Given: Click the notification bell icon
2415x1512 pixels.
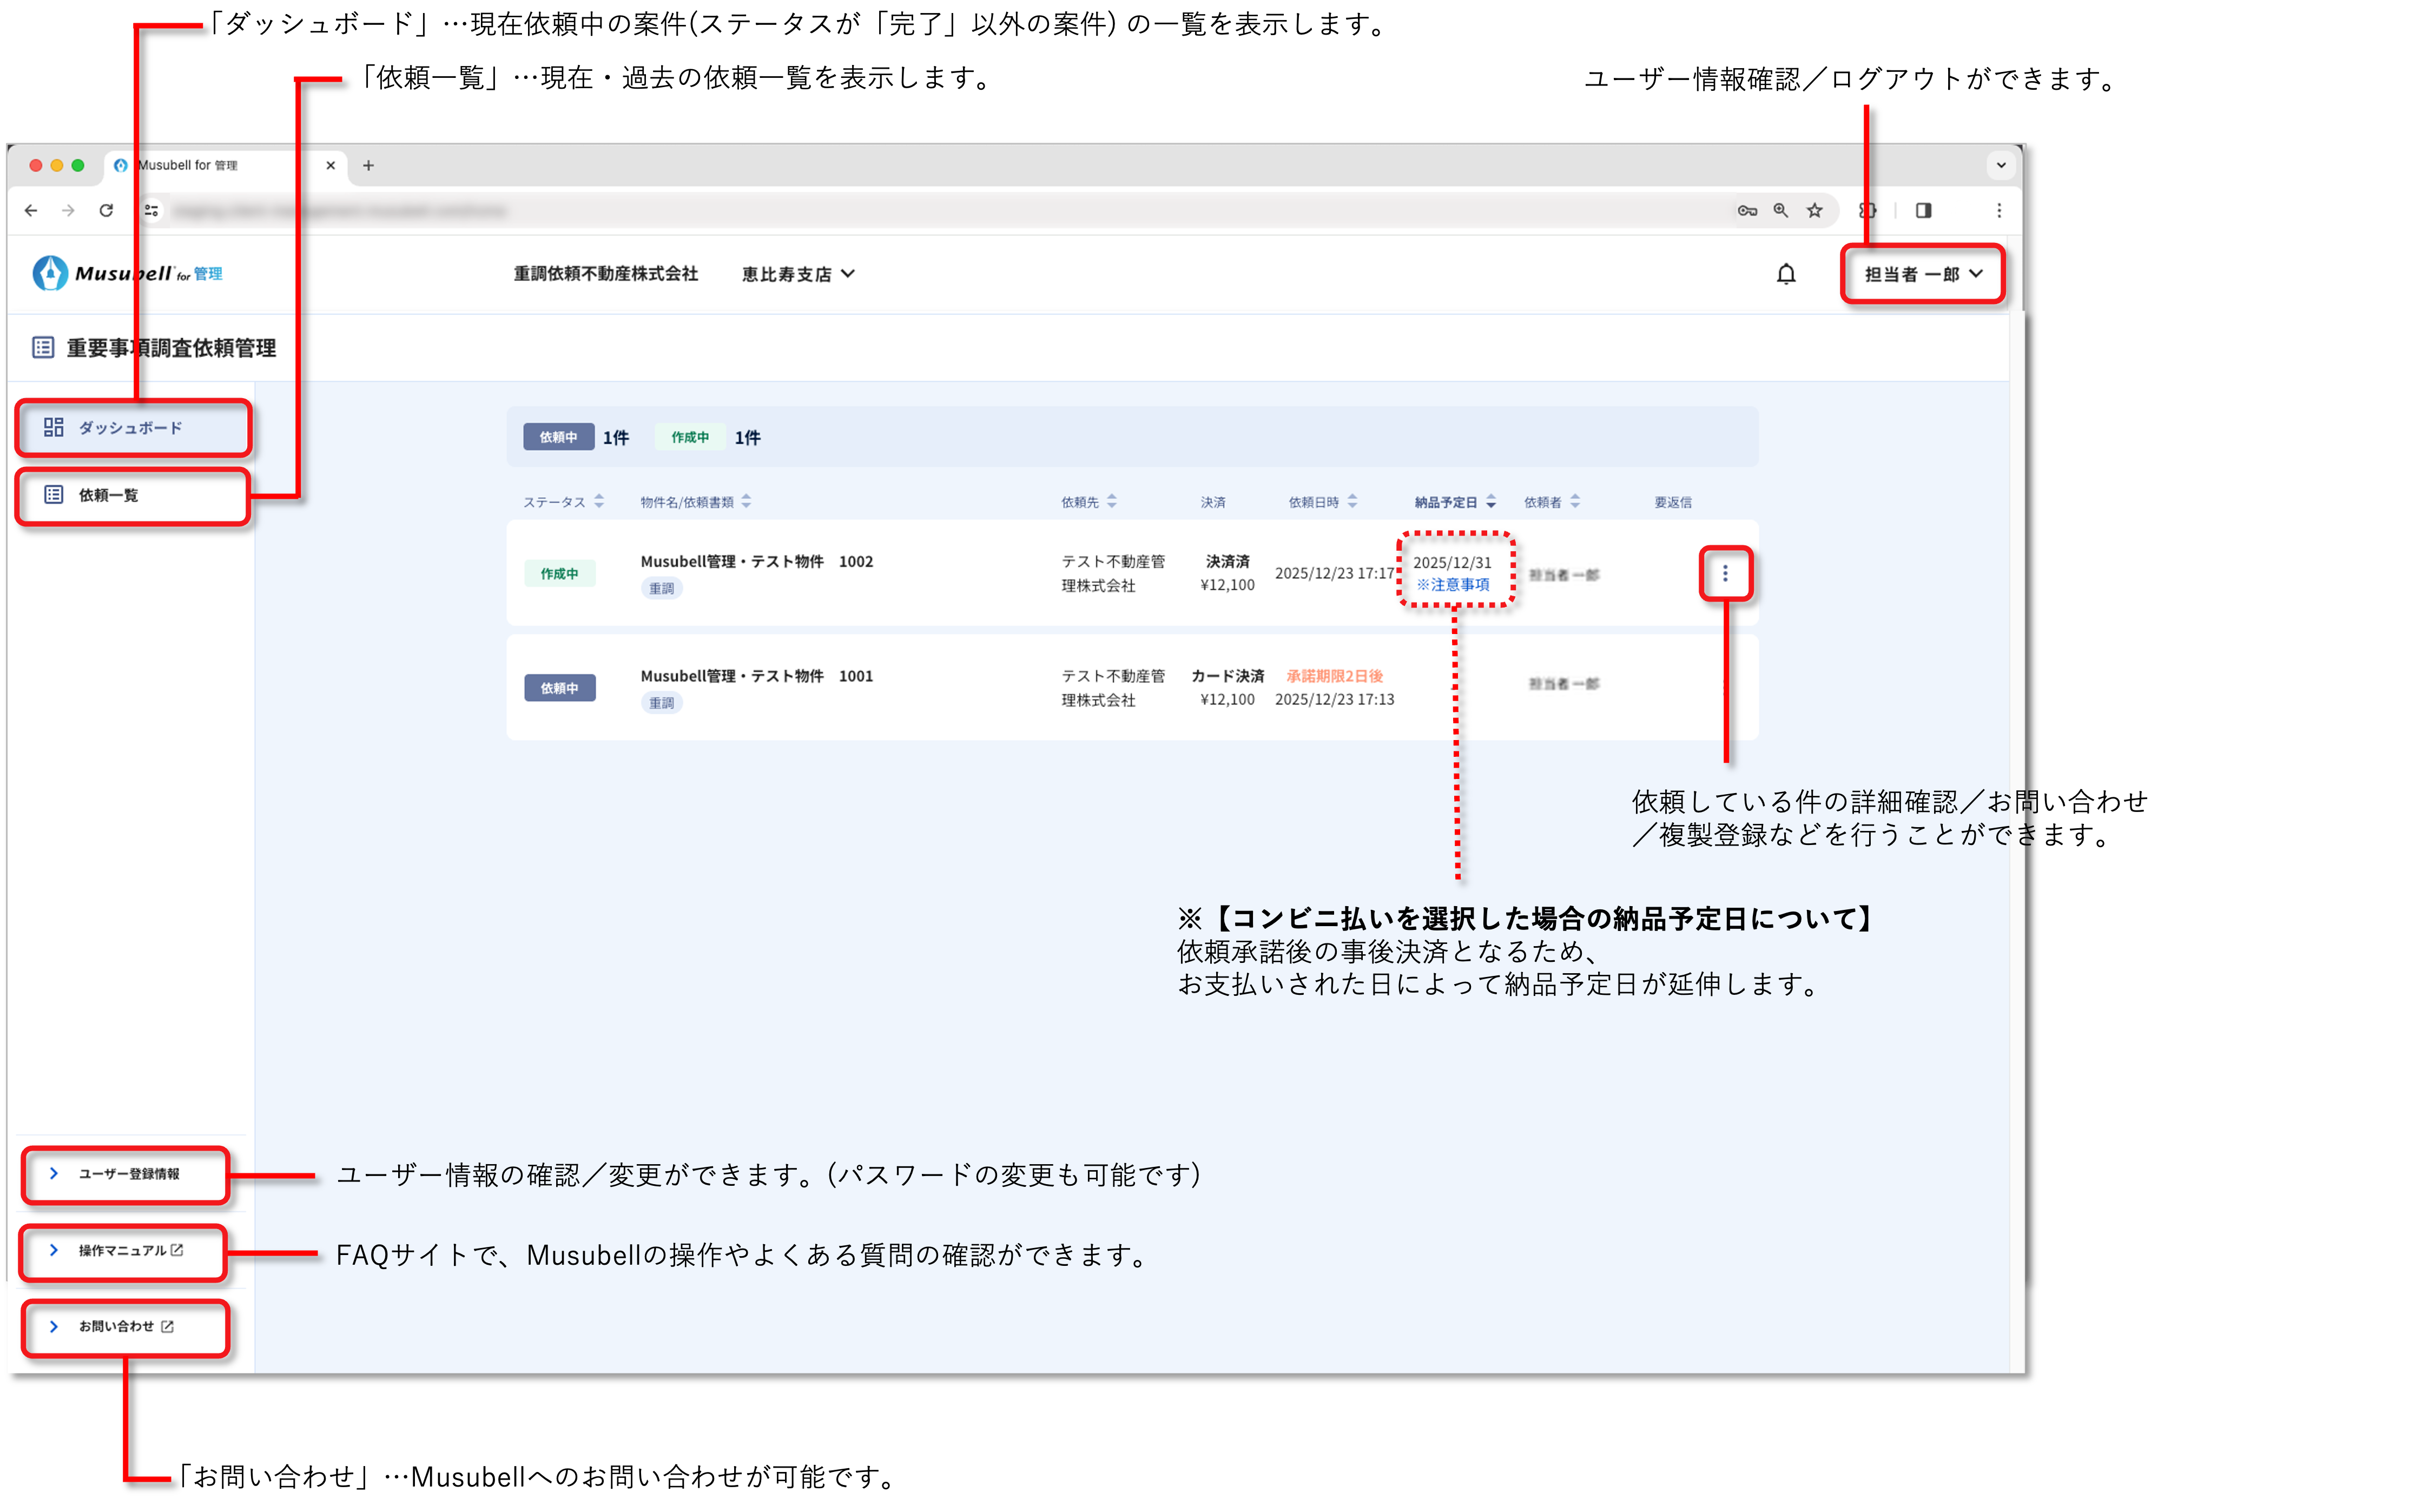Looking at the screenshot, I should coord(1785,274).
